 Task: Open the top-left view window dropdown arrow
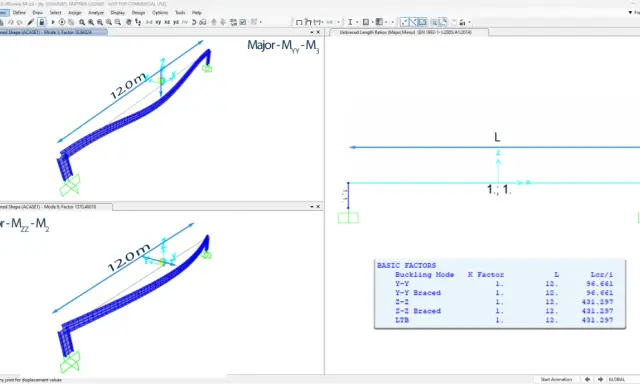312,32
